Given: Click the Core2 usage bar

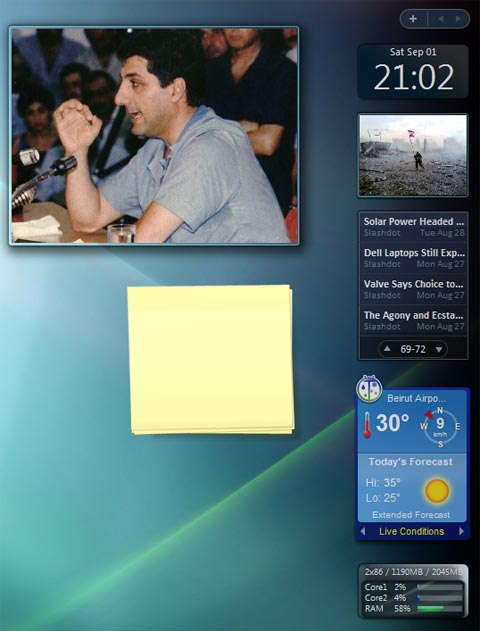Looking at the screenshot, I should tap(439, 598).
